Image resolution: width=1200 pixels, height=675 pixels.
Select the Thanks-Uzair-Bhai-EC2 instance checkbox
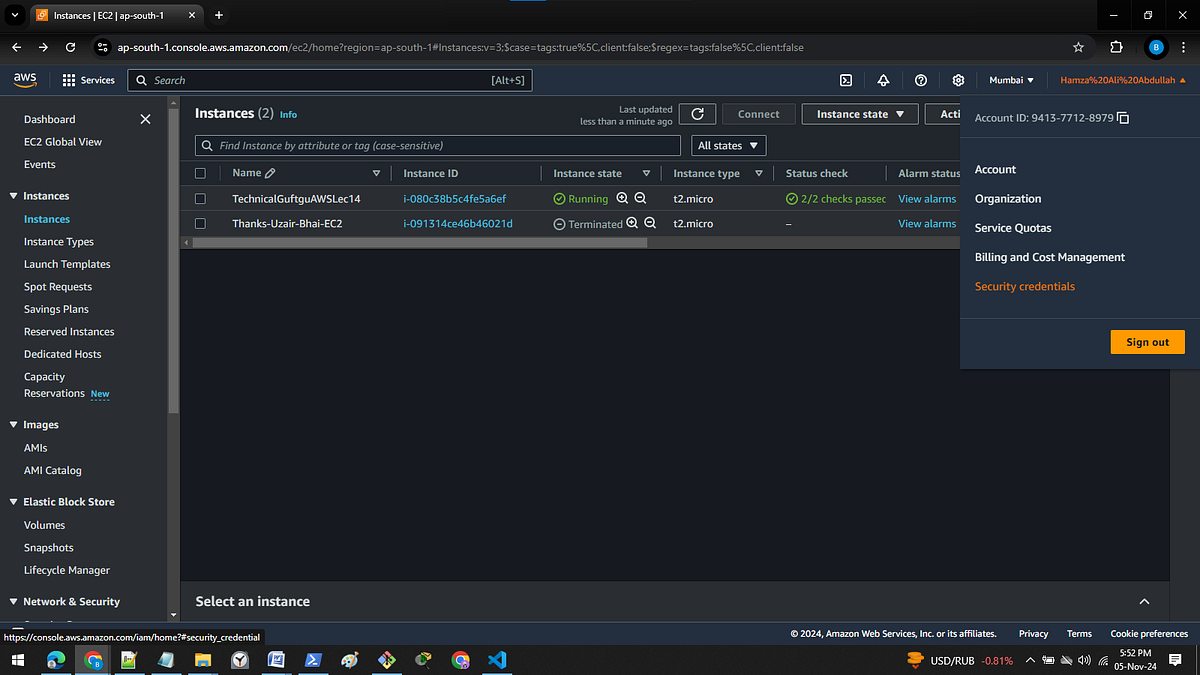(200, 223)
